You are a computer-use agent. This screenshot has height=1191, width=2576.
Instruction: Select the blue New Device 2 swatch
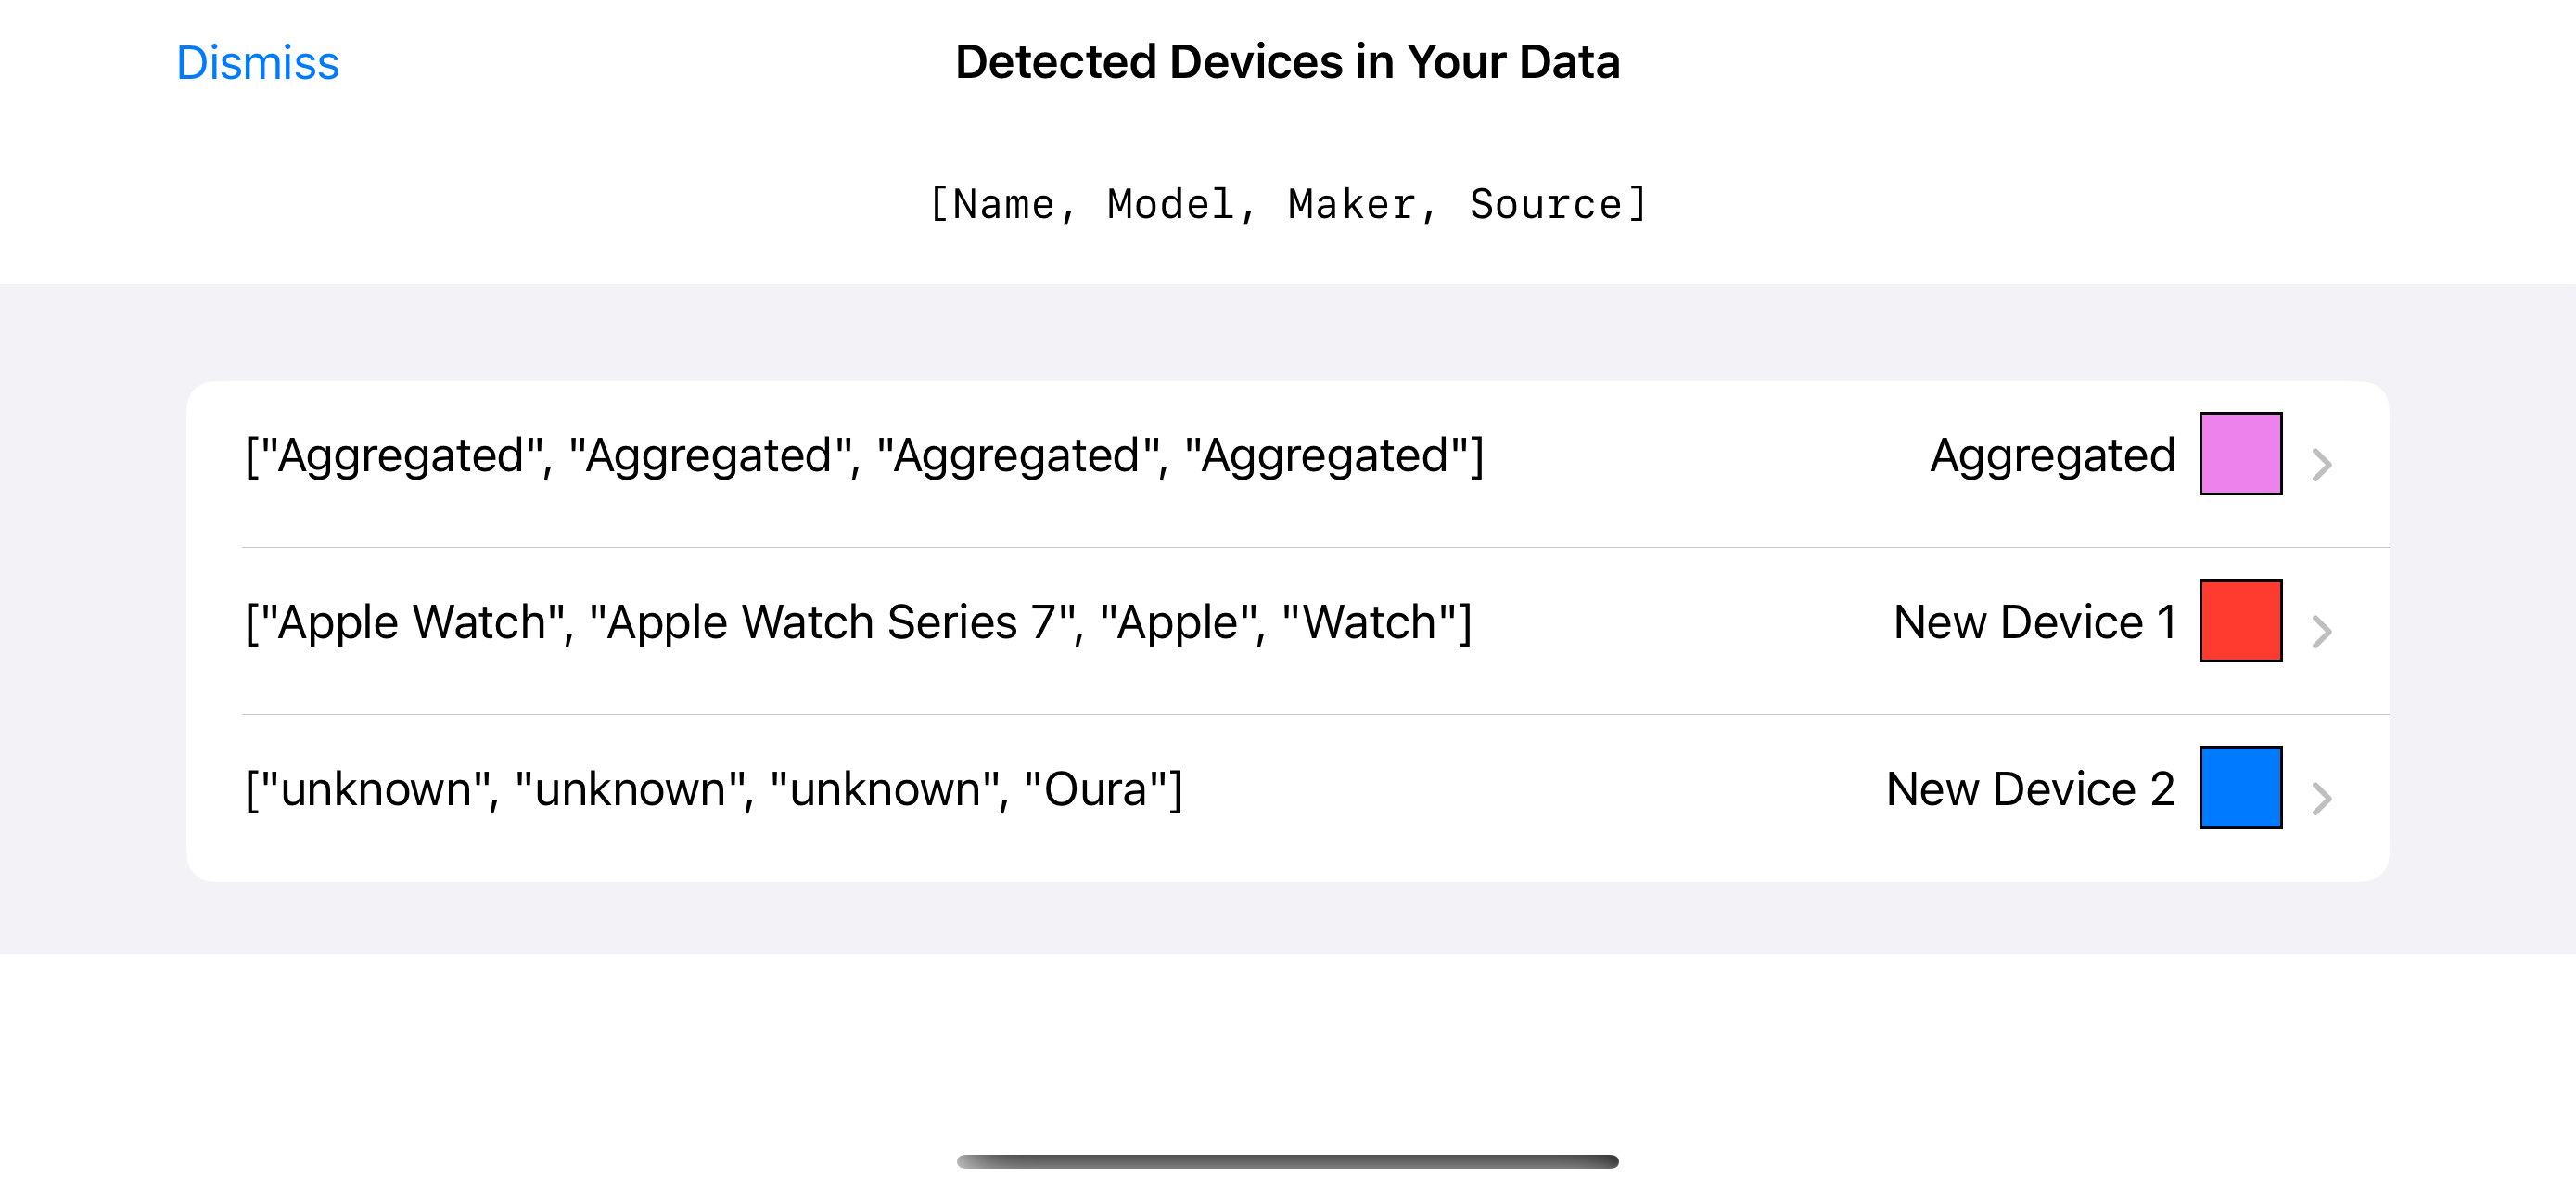2241,788
